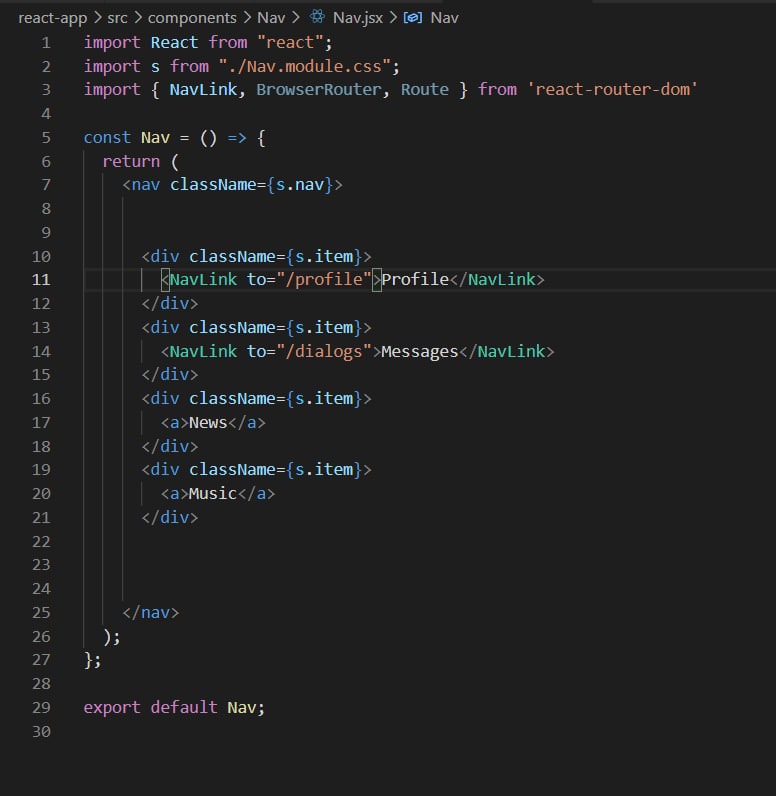Click line number 29 in the gutter
The image size is (776, 796).
pyautogui.click(x=41, y=707)
